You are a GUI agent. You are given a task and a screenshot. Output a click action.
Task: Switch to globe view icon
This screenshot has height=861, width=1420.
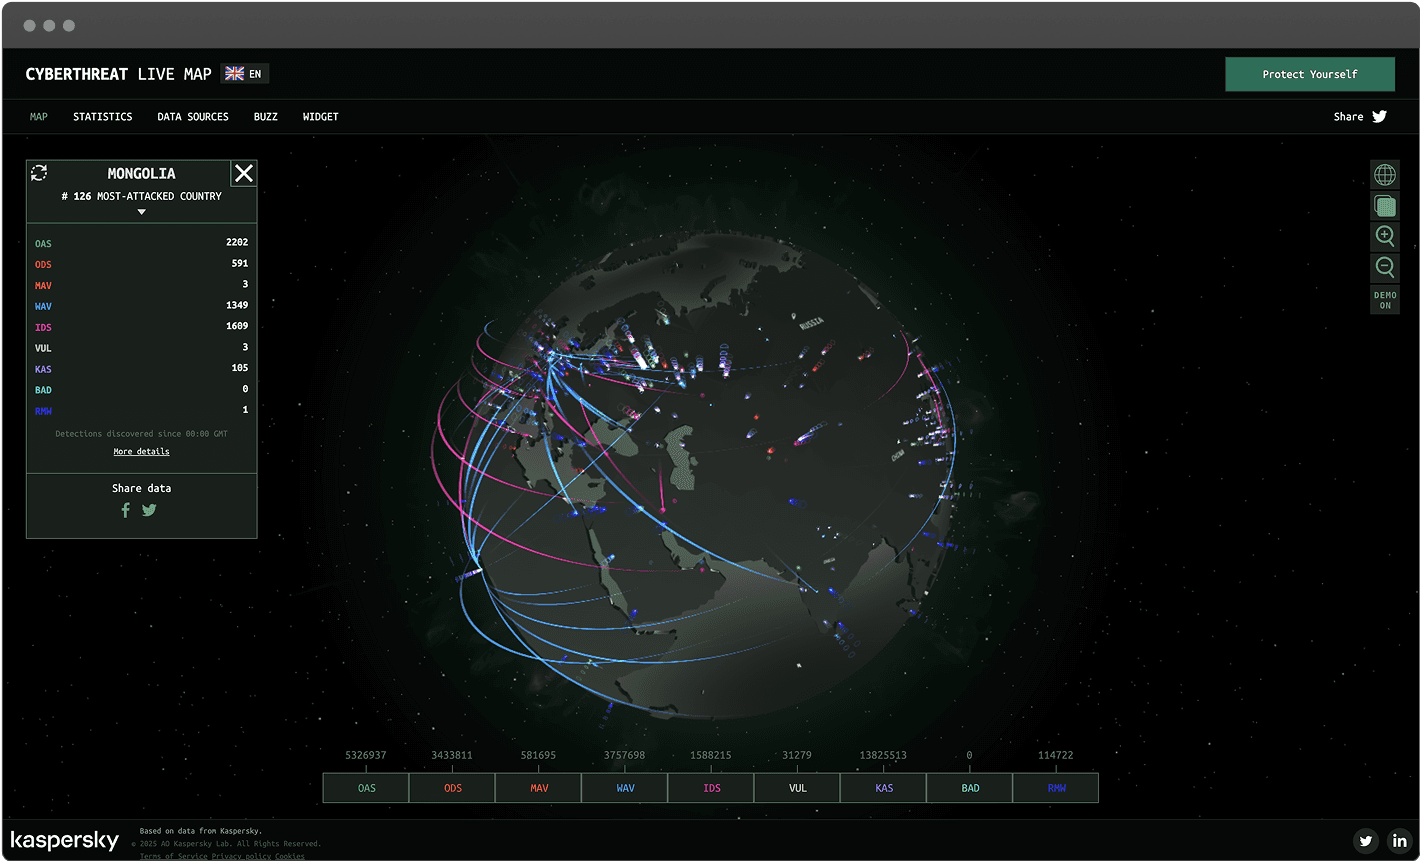pos(1385,175)
